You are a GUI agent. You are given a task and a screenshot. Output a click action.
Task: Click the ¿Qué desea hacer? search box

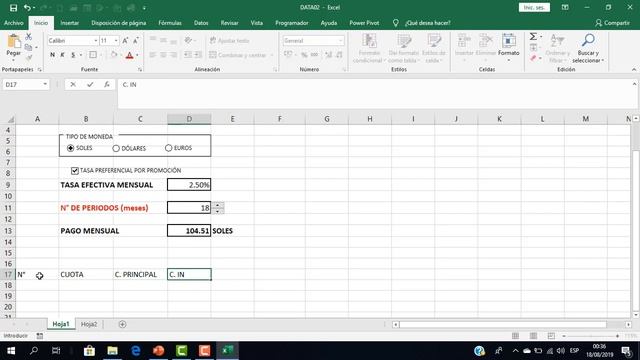point(427,23)
